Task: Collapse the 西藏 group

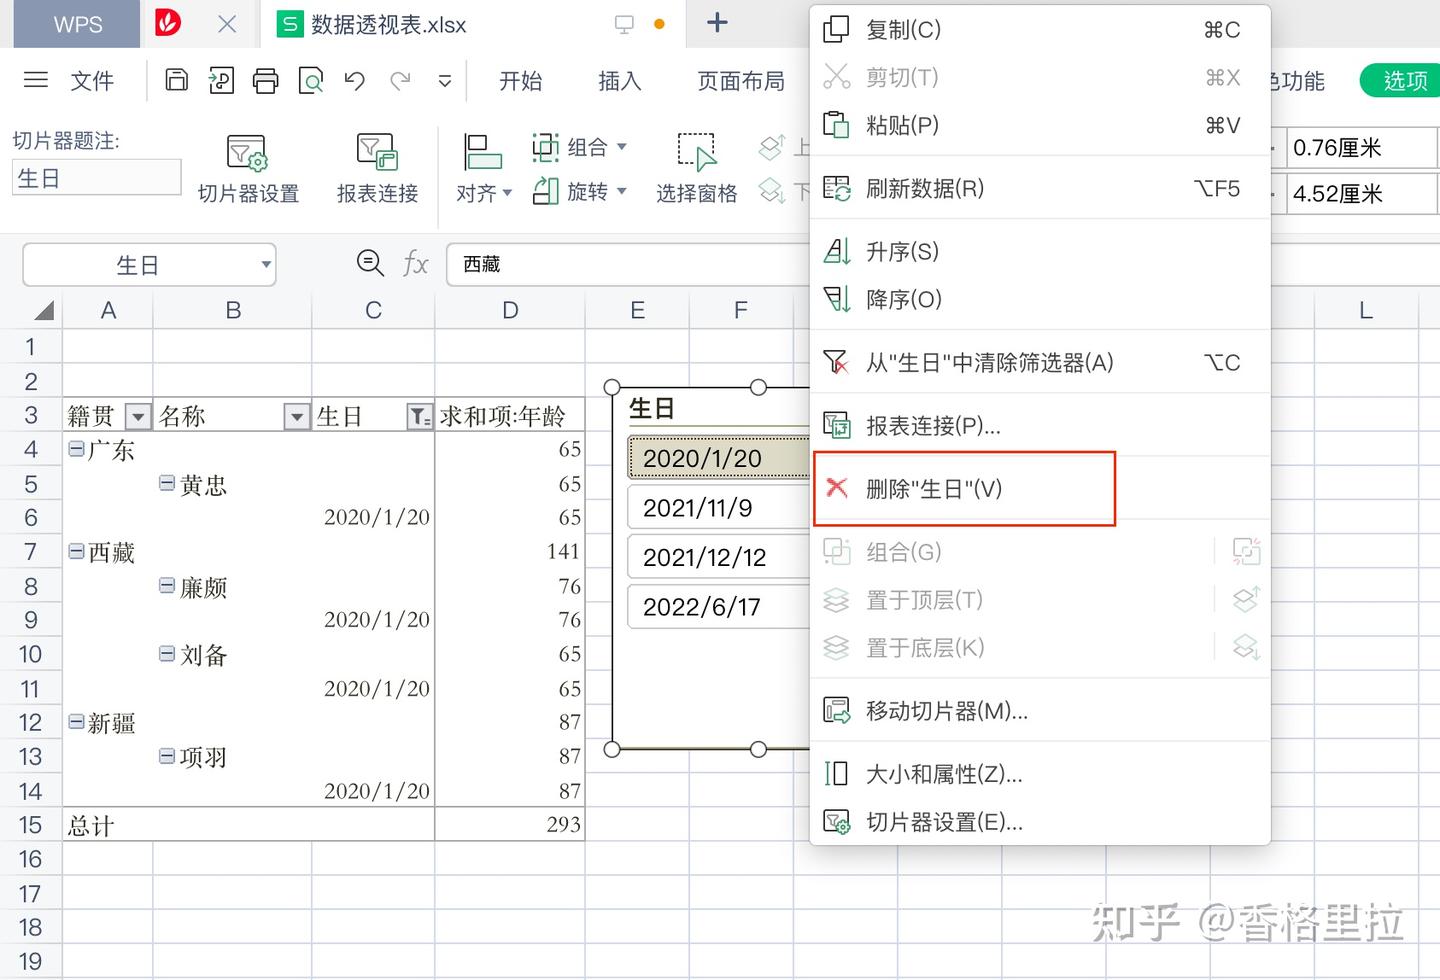Action: point(76,551)
